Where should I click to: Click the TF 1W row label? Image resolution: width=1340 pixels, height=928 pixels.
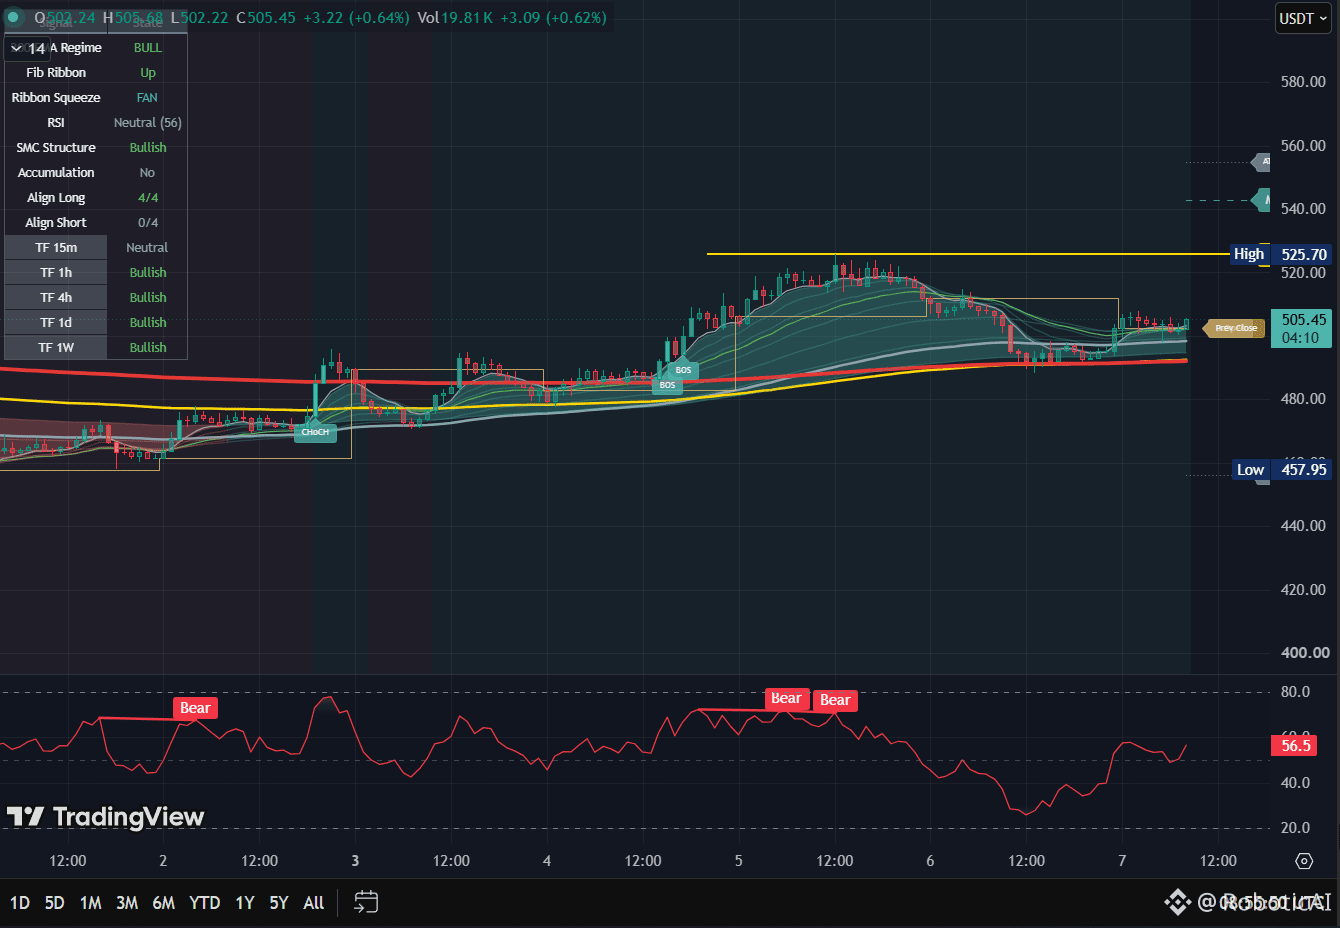(56, 348)
